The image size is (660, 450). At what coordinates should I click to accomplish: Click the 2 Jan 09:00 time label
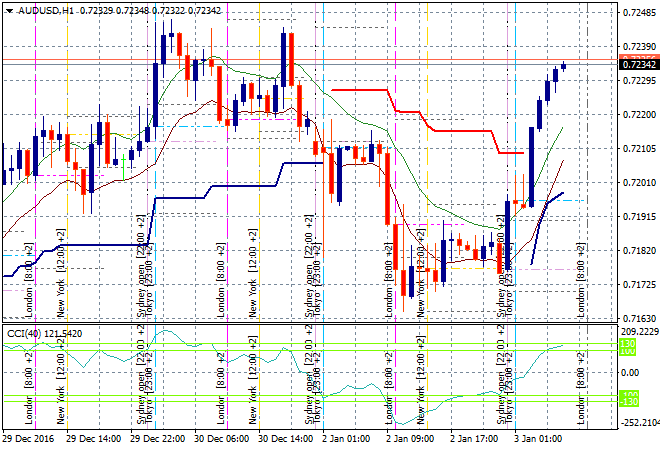pyautogui.click(x=410, y=439)
